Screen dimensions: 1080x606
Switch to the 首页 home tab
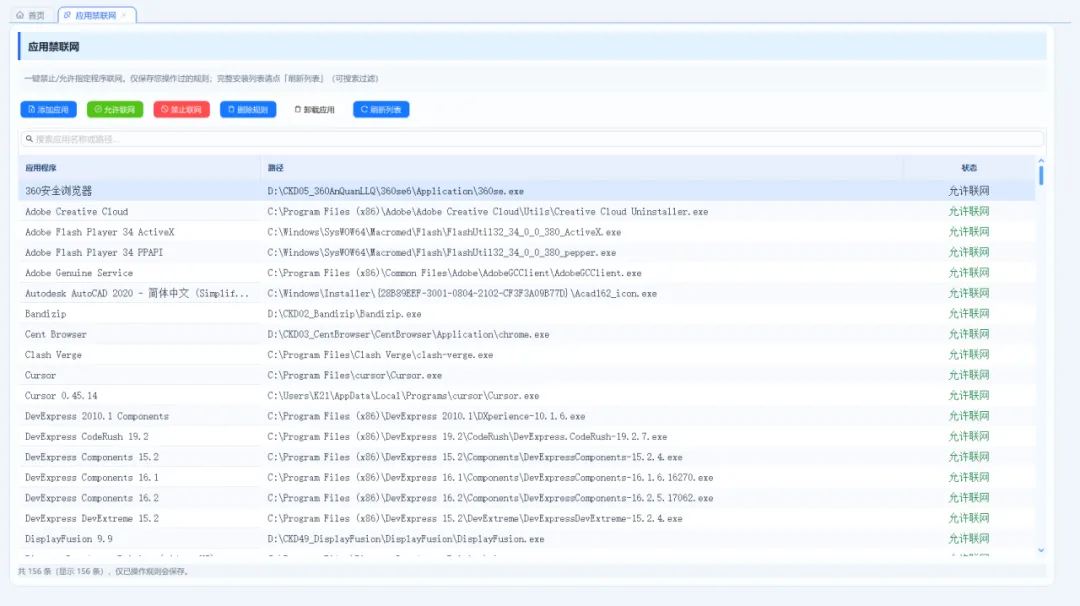[x=30, y=15]
